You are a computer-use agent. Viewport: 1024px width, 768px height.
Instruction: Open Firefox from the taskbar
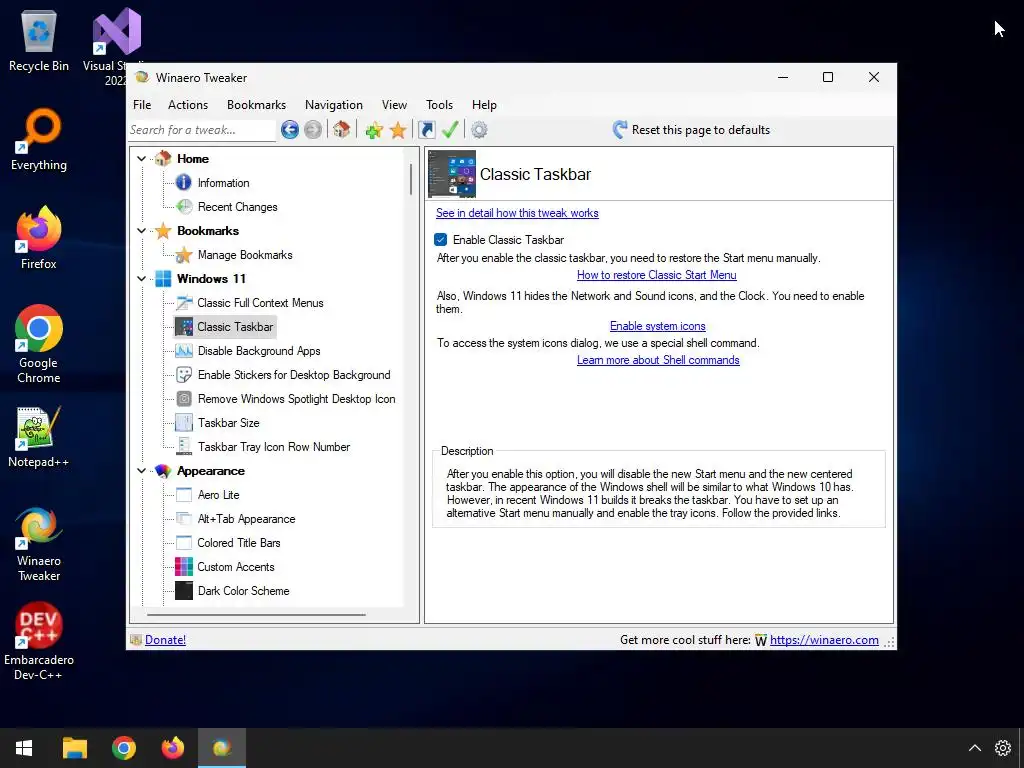(x=173, y=748)
